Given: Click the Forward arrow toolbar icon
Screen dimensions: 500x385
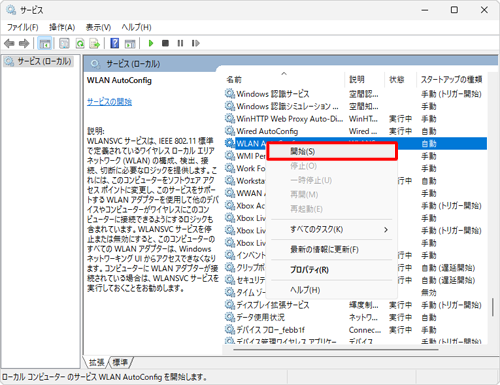Looking at the screenshot, I should (x=24, y=43).
